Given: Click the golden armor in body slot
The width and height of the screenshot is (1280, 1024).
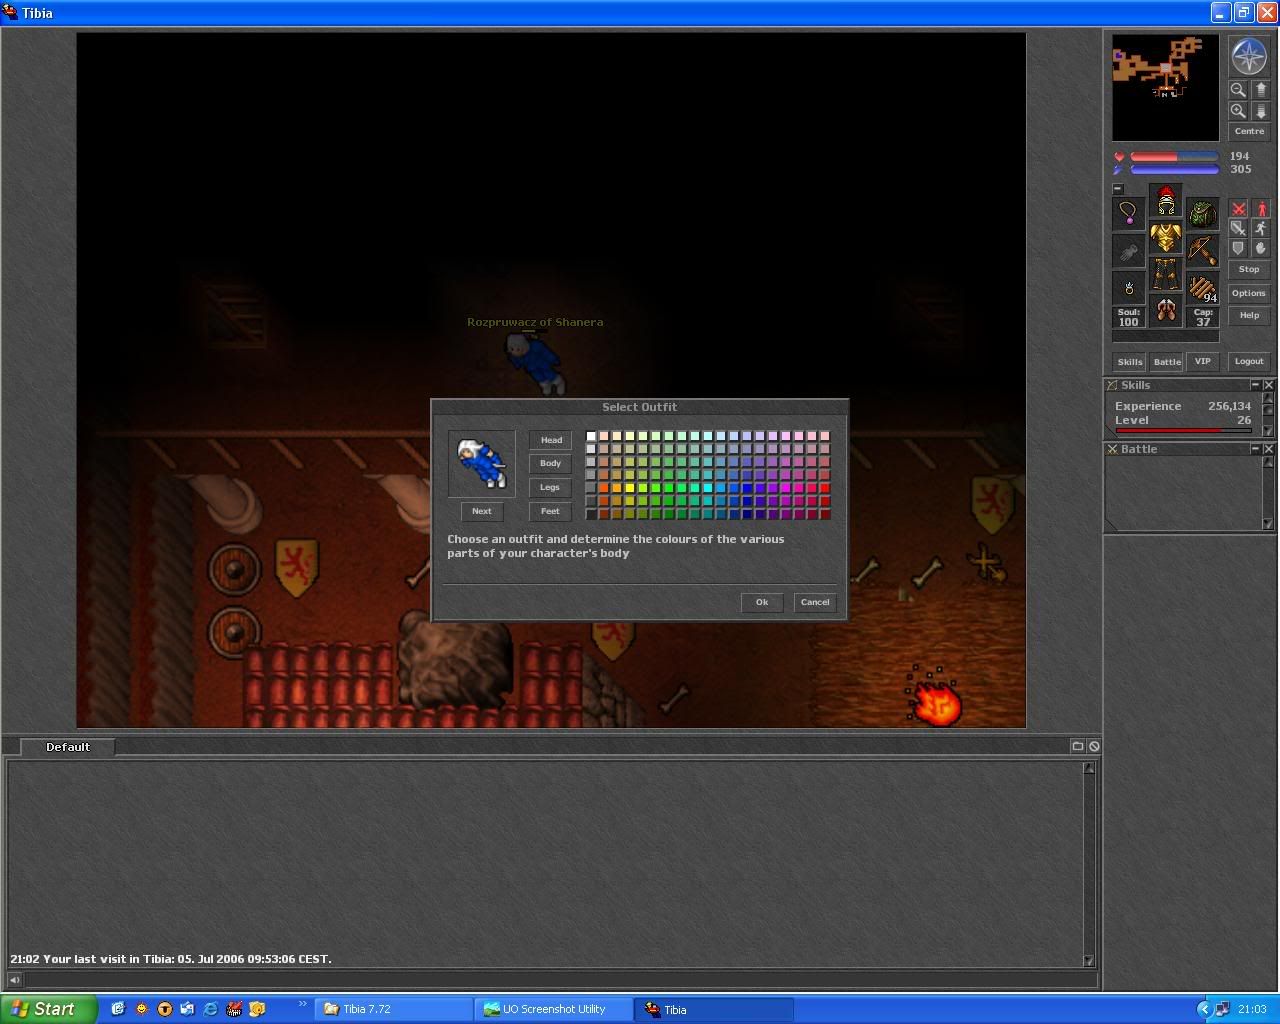Looking at the screenshot, I should coord(1166,237).
